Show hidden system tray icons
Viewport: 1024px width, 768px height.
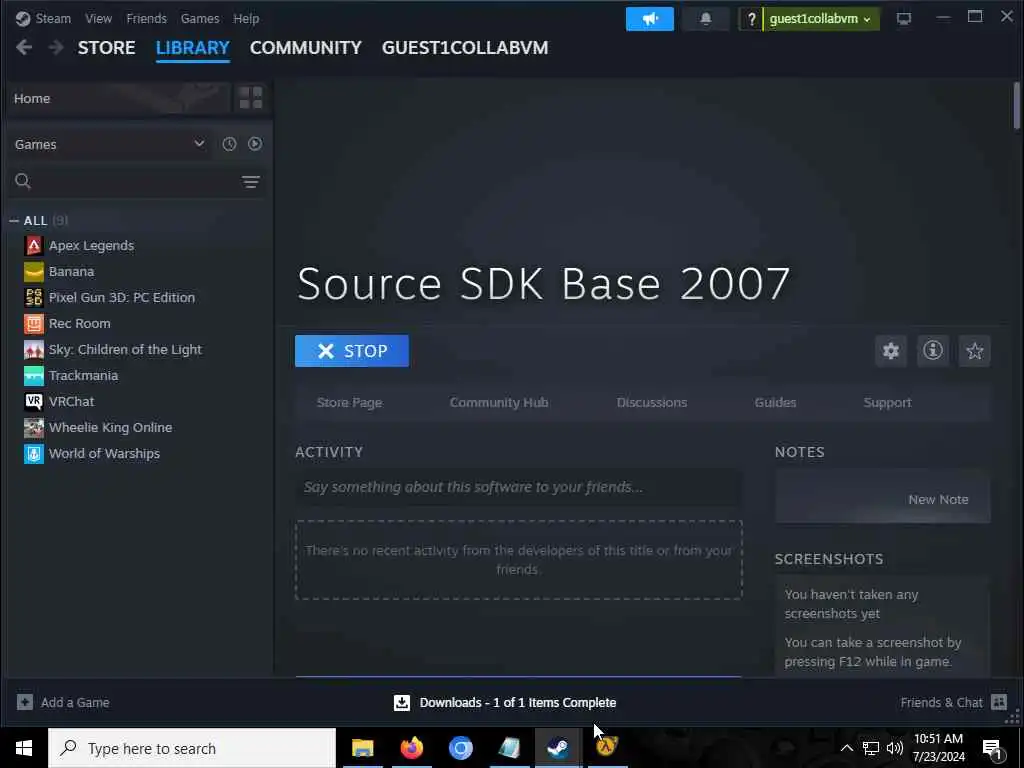point(846,748)
